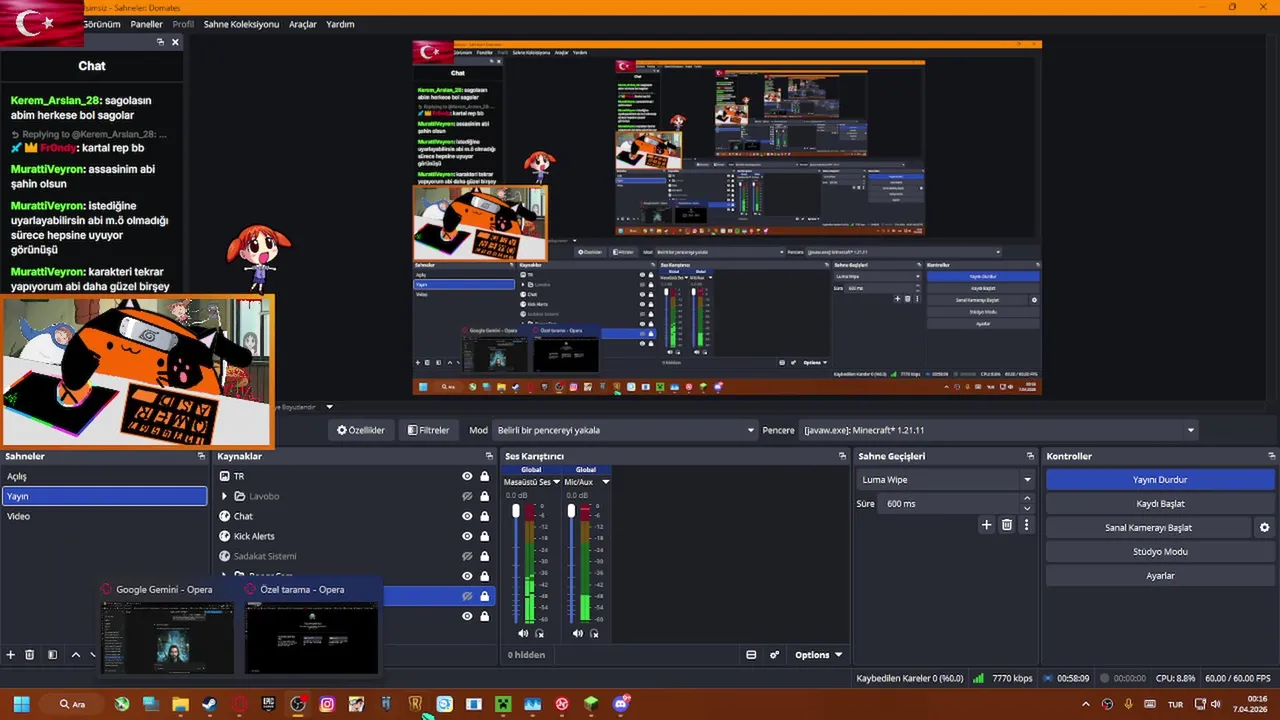Mute the Masaüstü Ses speaker icon

(x=522, y=633)
